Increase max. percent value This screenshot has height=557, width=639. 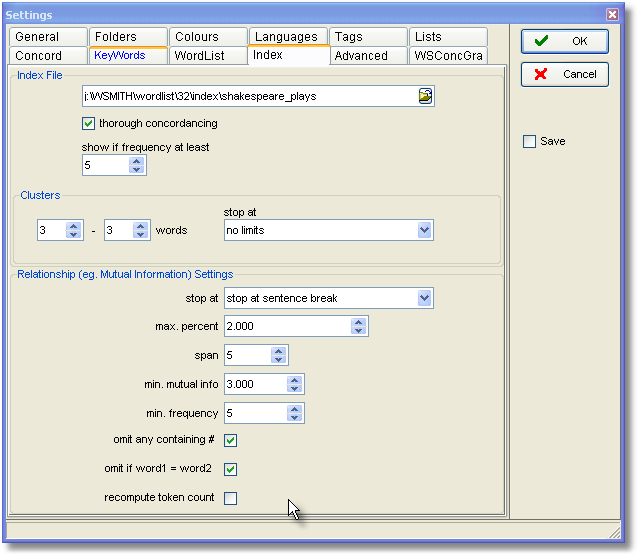[359, 322]
